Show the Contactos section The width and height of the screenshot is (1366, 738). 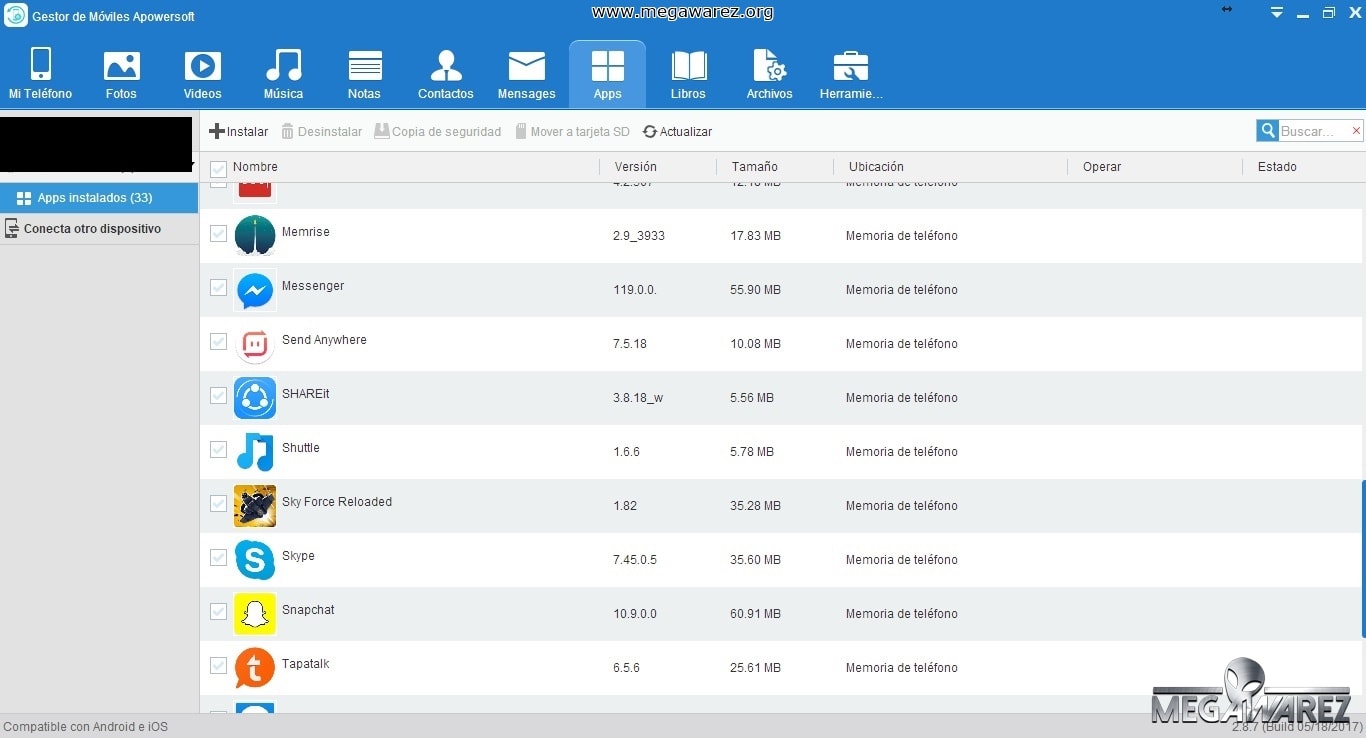coord(445,75)
